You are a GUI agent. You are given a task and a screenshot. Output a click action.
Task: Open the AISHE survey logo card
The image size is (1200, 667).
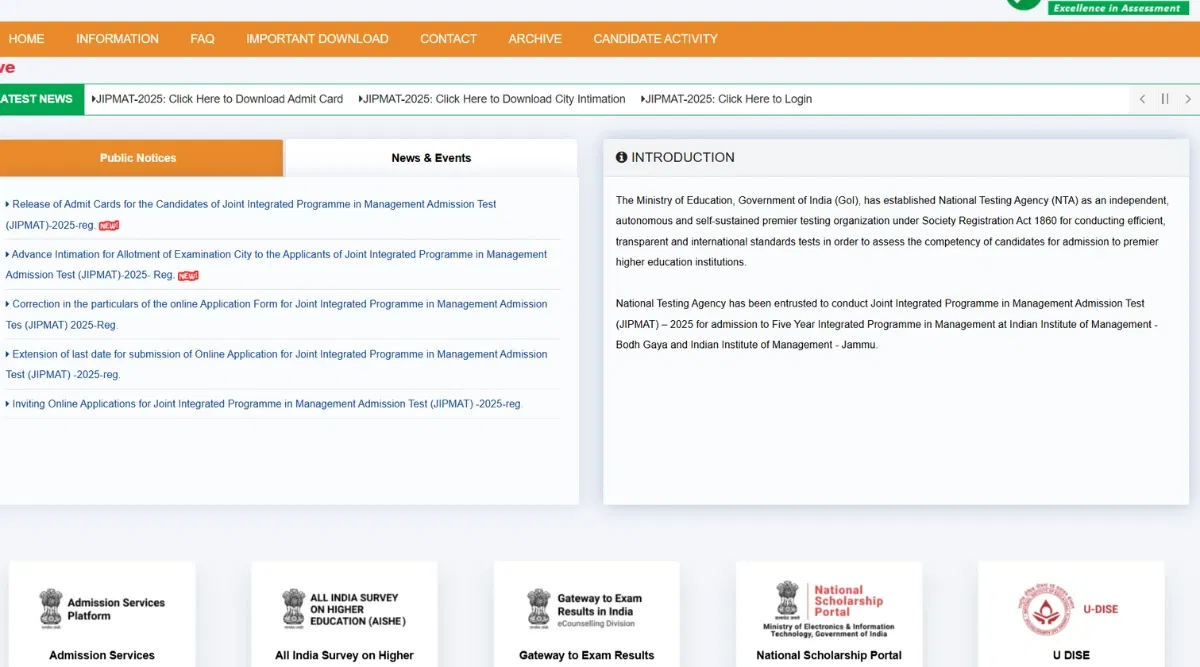(x=344, y=609)
